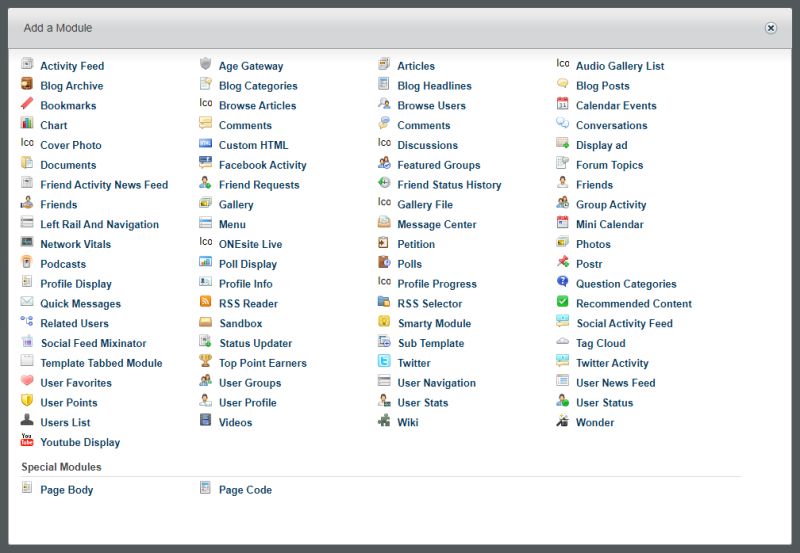Screen dimensions: 800x553
Task: Click the User Favorites heart icon
Action: pos(27,381)
